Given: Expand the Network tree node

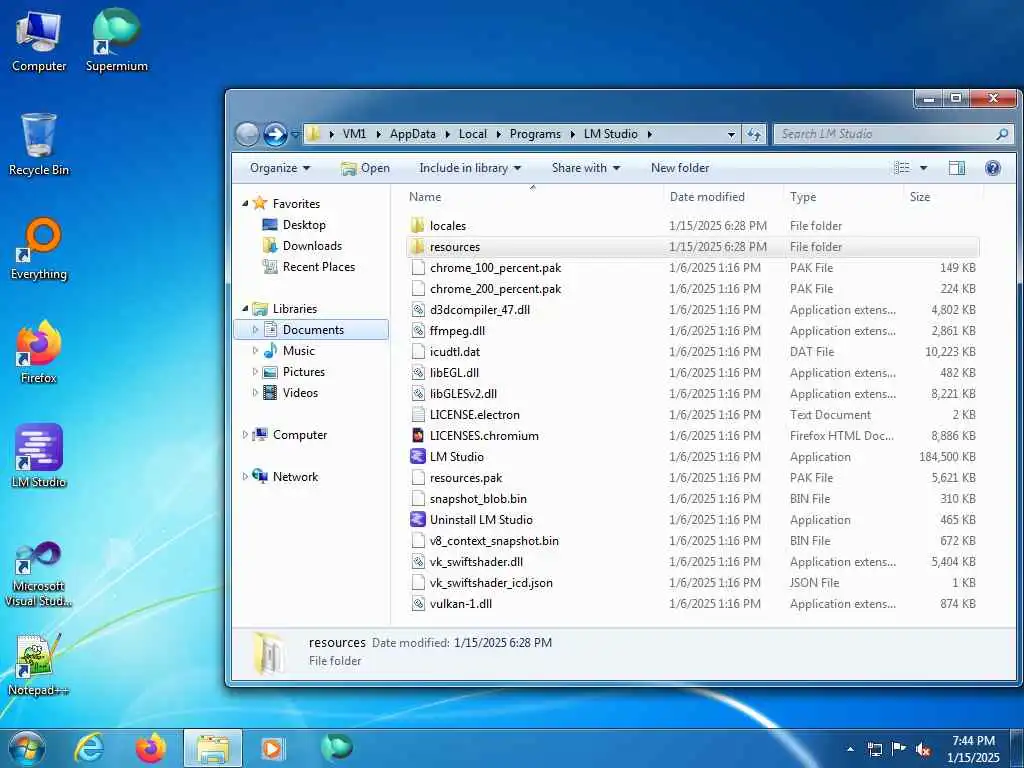Looking at the screenshot, I should [x=245, y=477].
